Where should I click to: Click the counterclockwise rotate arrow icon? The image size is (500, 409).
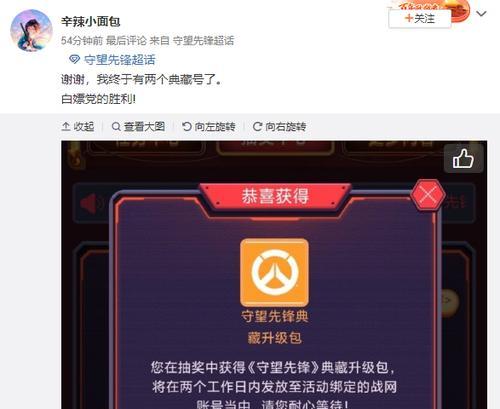(187, 127)
